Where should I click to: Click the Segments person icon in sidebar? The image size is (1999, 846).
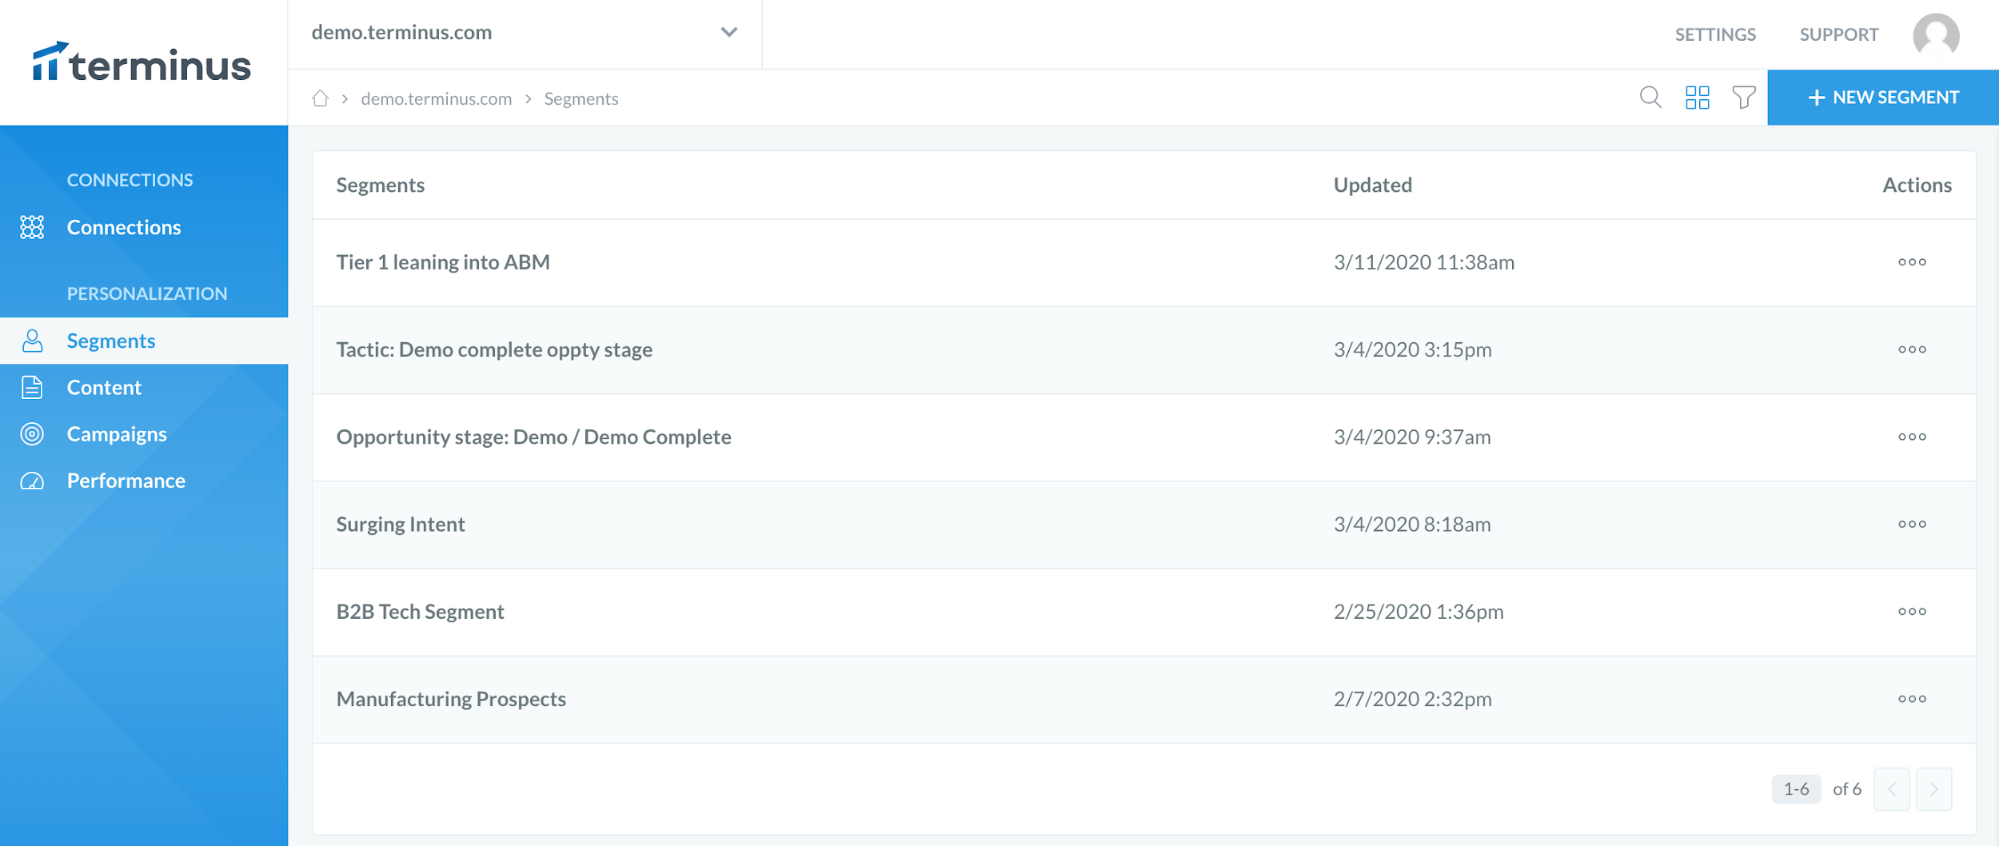pos(32,341)
